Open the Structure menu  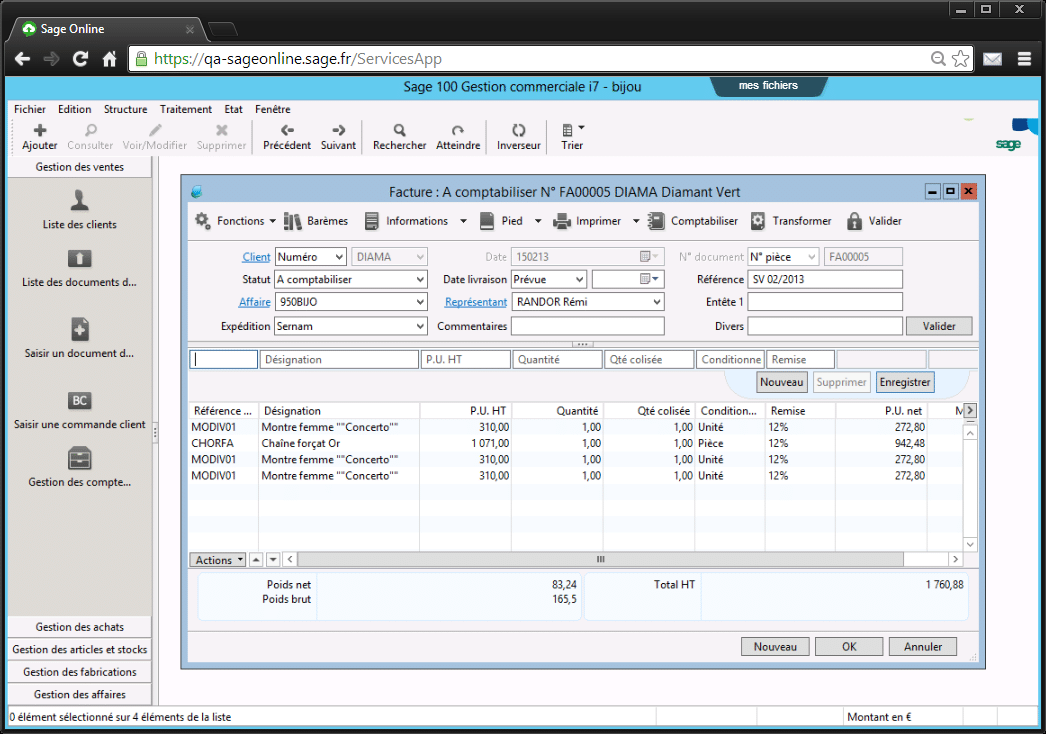pyautogui.click(x=125, y=109)
